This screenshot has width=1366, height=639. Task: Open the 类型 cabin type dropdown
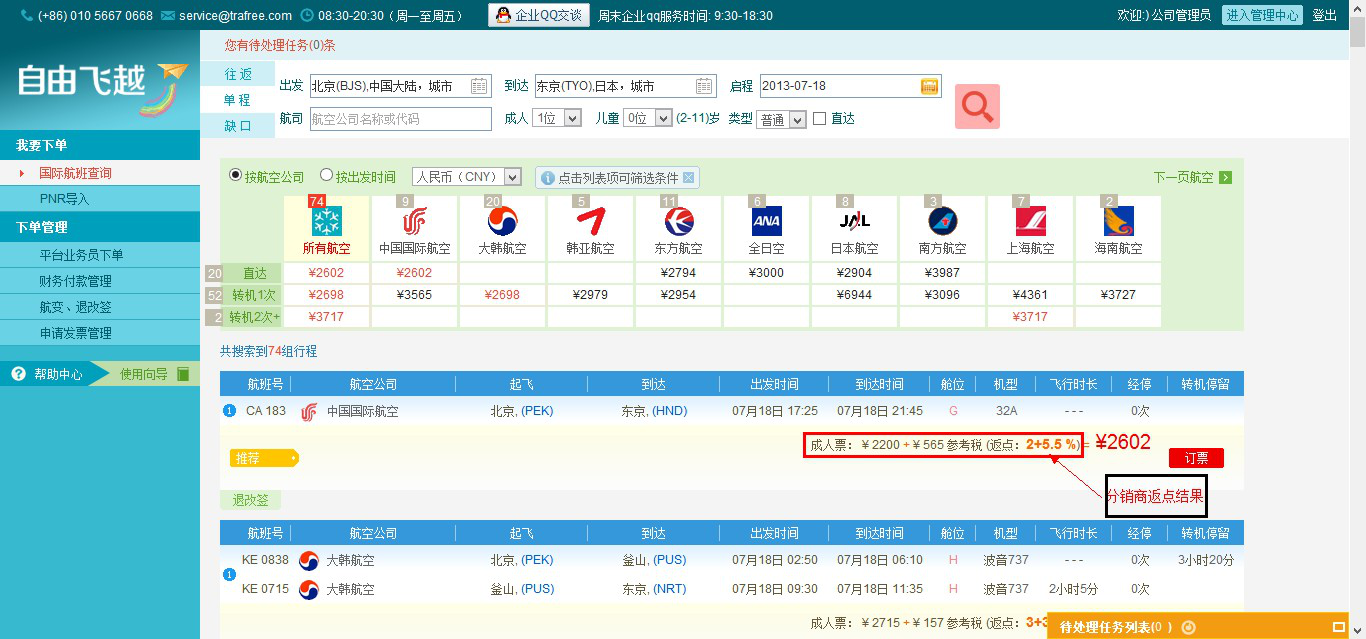click(781, 120)
